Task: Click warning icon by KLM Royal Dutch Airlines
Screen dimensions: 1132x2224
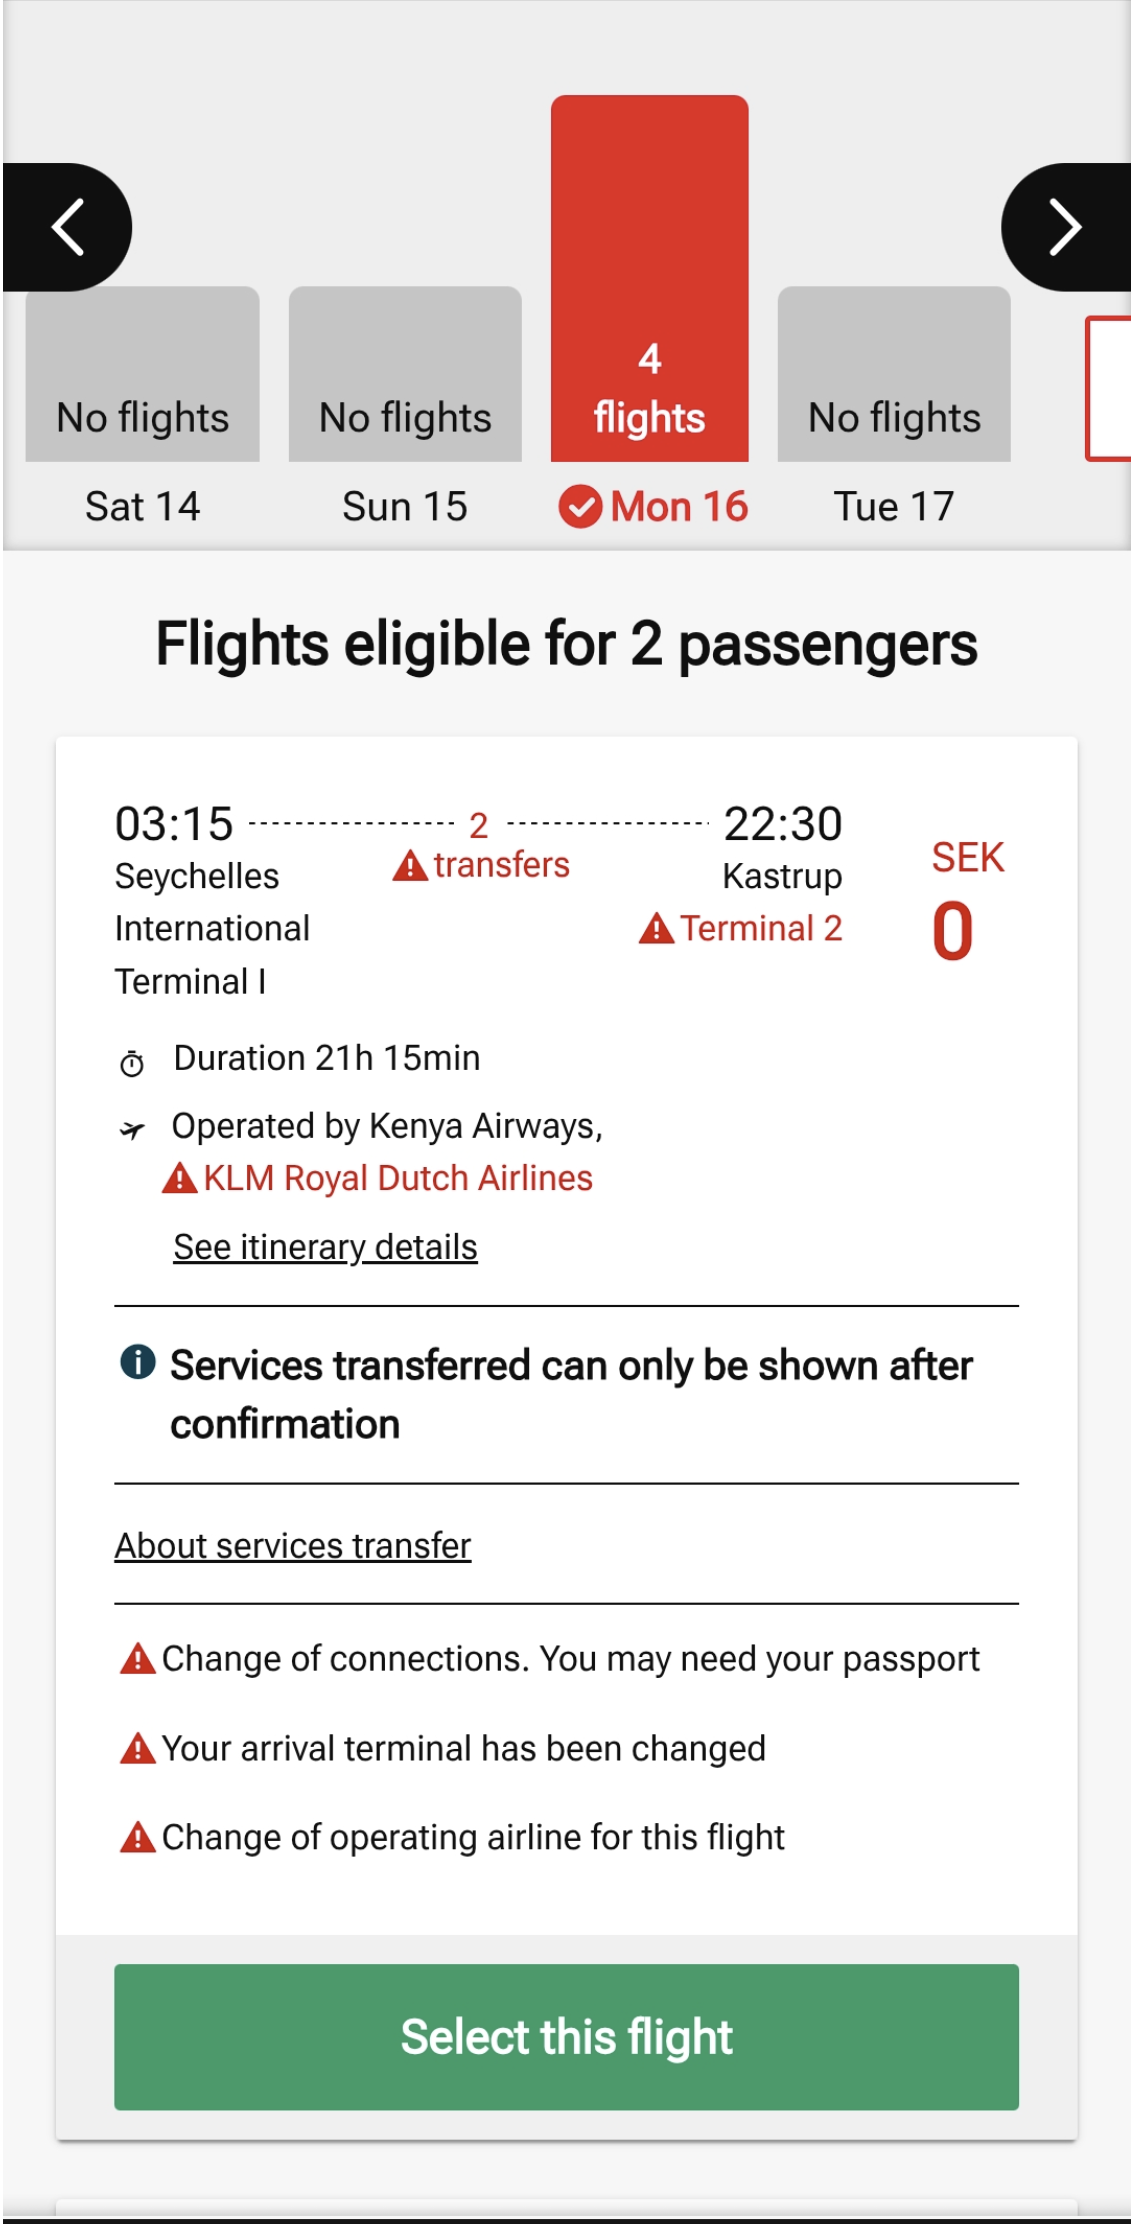Action: click(x=180, y=1179)
